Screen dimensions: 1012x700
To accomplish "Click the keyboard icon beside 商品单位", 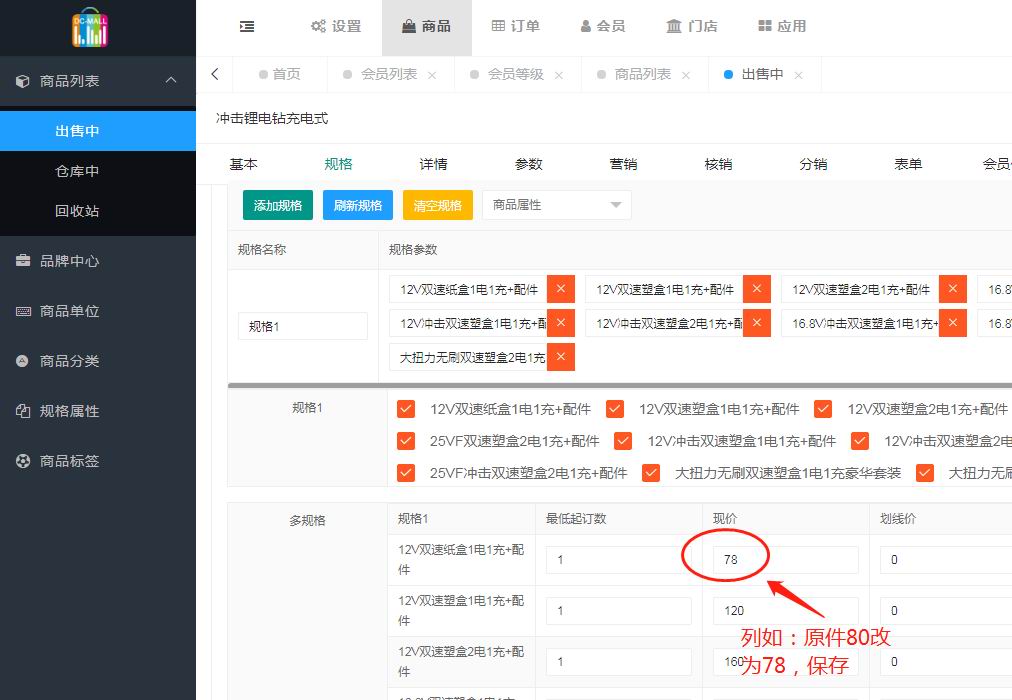I will tap(23, 311).
